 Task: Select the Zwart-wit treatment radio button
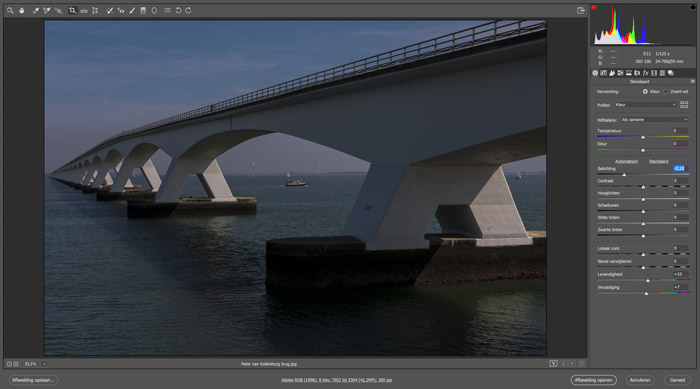pyautogui.click(x=666, y=92)
